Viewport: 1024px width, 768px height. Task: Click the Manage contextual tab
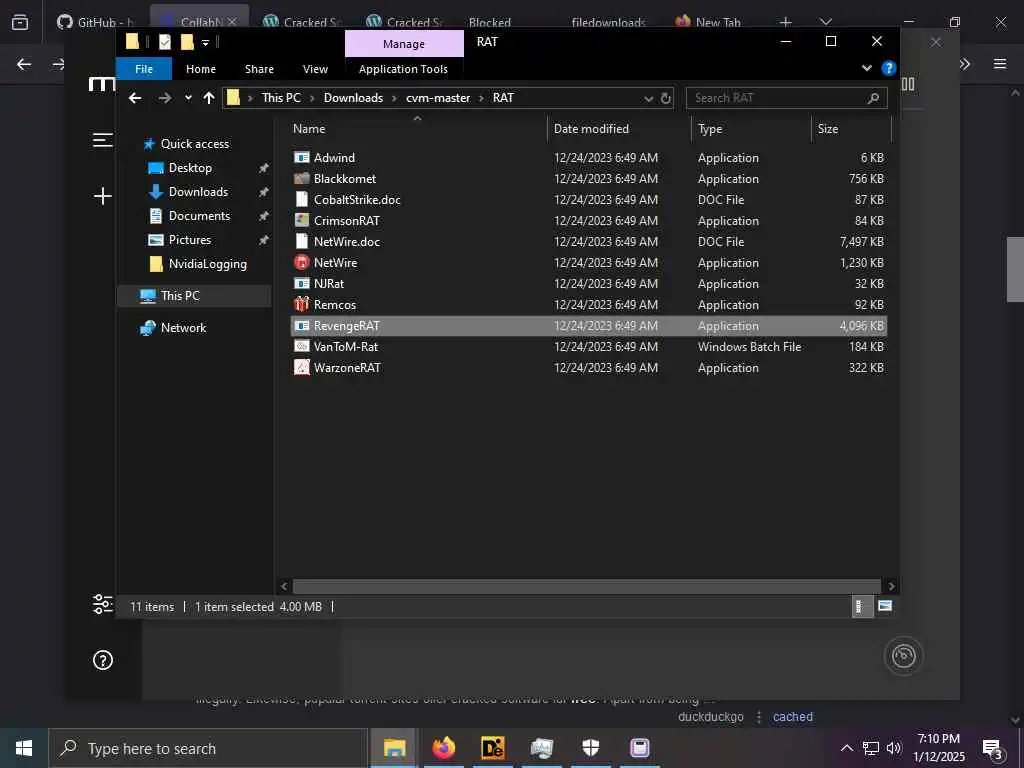tap(404, 44)
